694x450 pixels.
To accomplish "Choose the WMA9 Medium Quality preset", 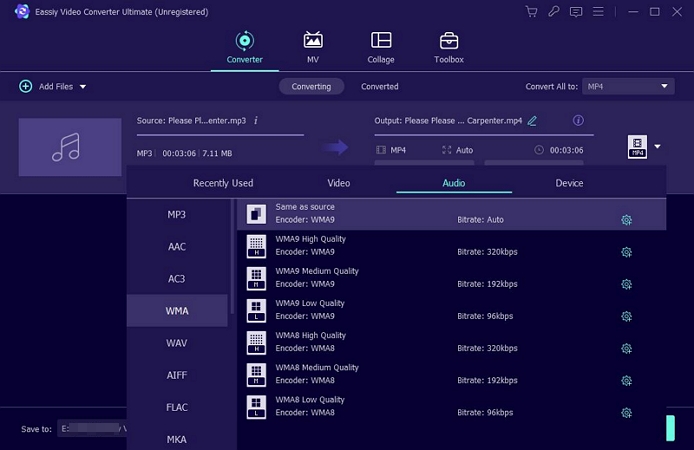I will click(451, 278).
